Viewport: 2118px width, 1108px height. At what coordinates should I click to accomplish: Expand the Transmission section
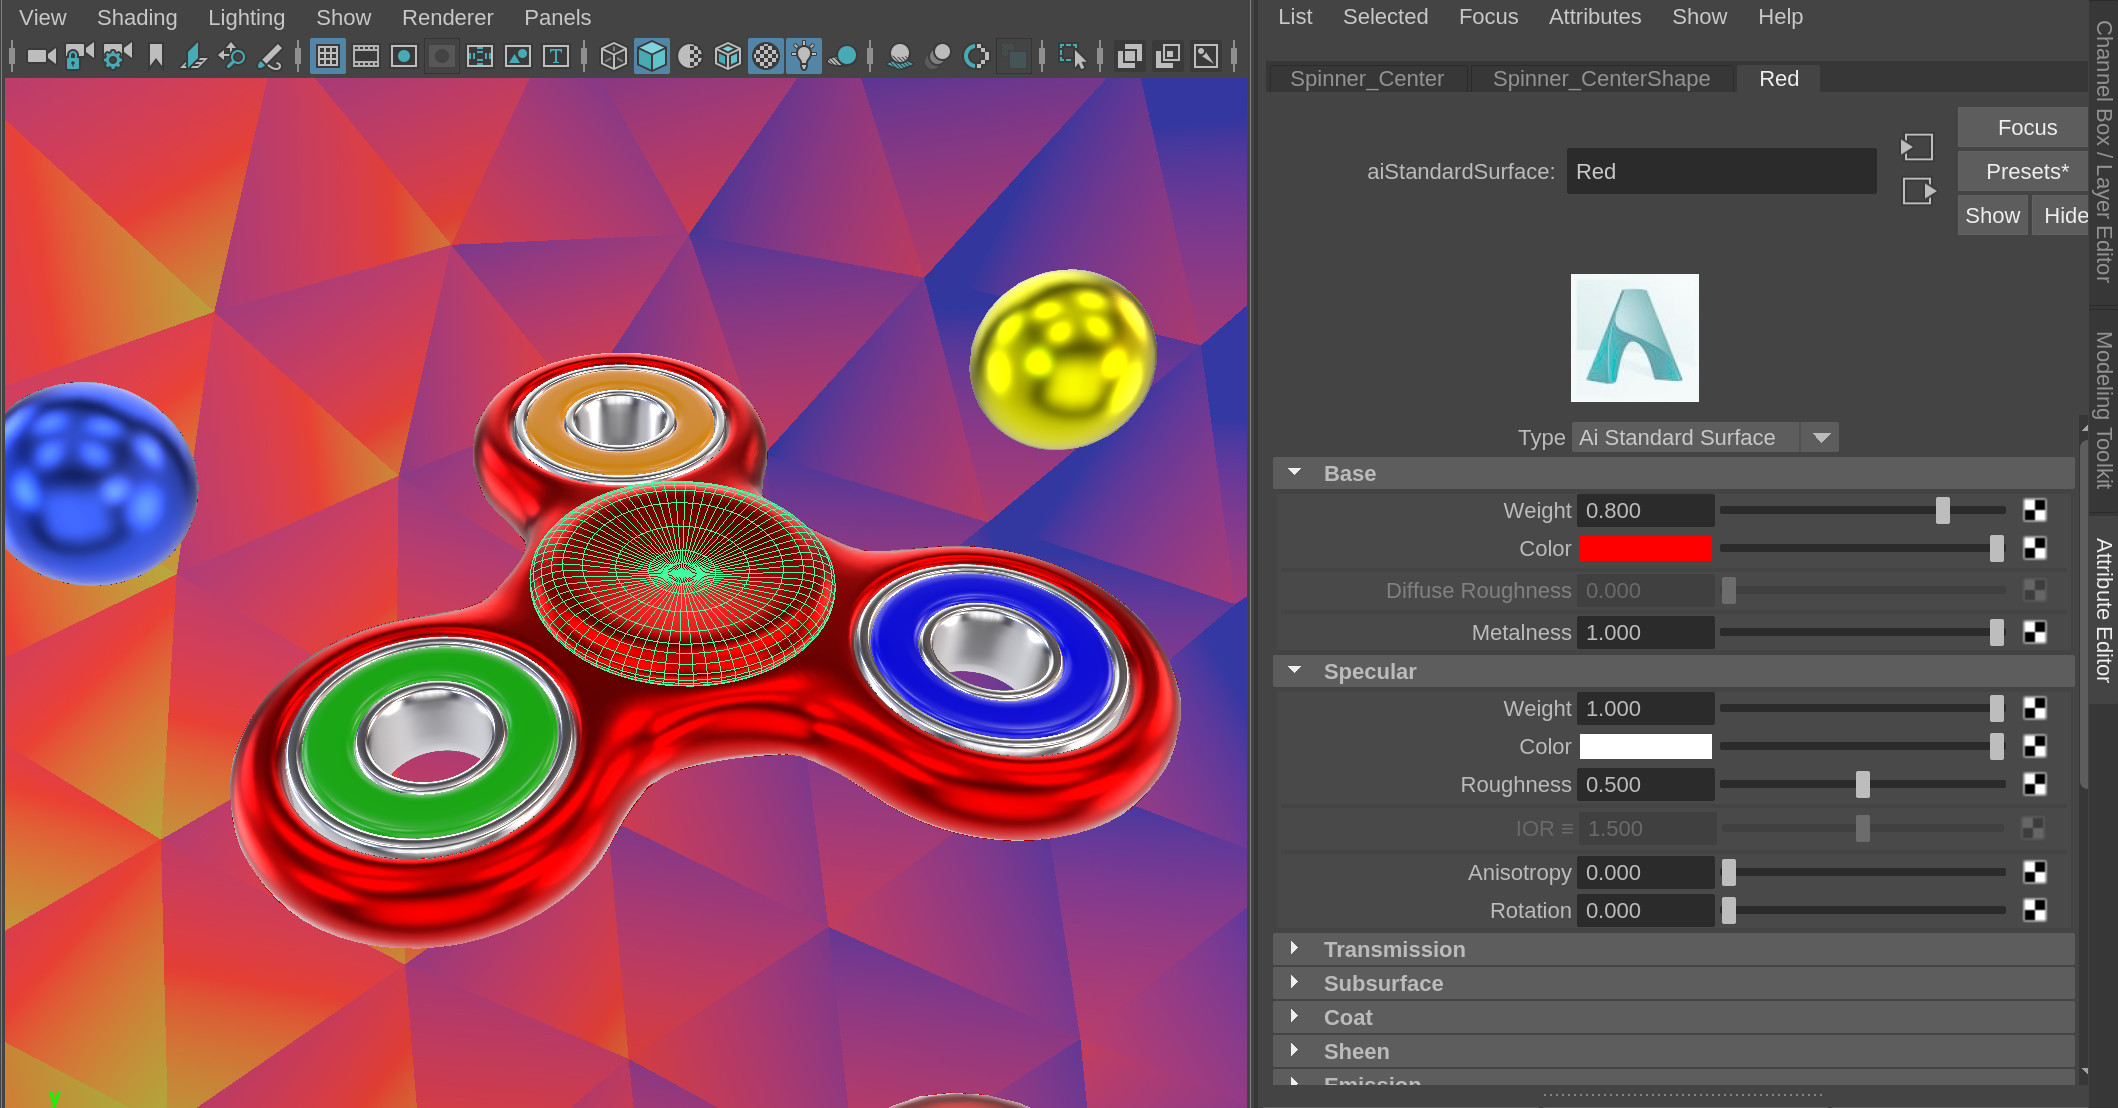pyautogui.click(x=1294, y=950)
